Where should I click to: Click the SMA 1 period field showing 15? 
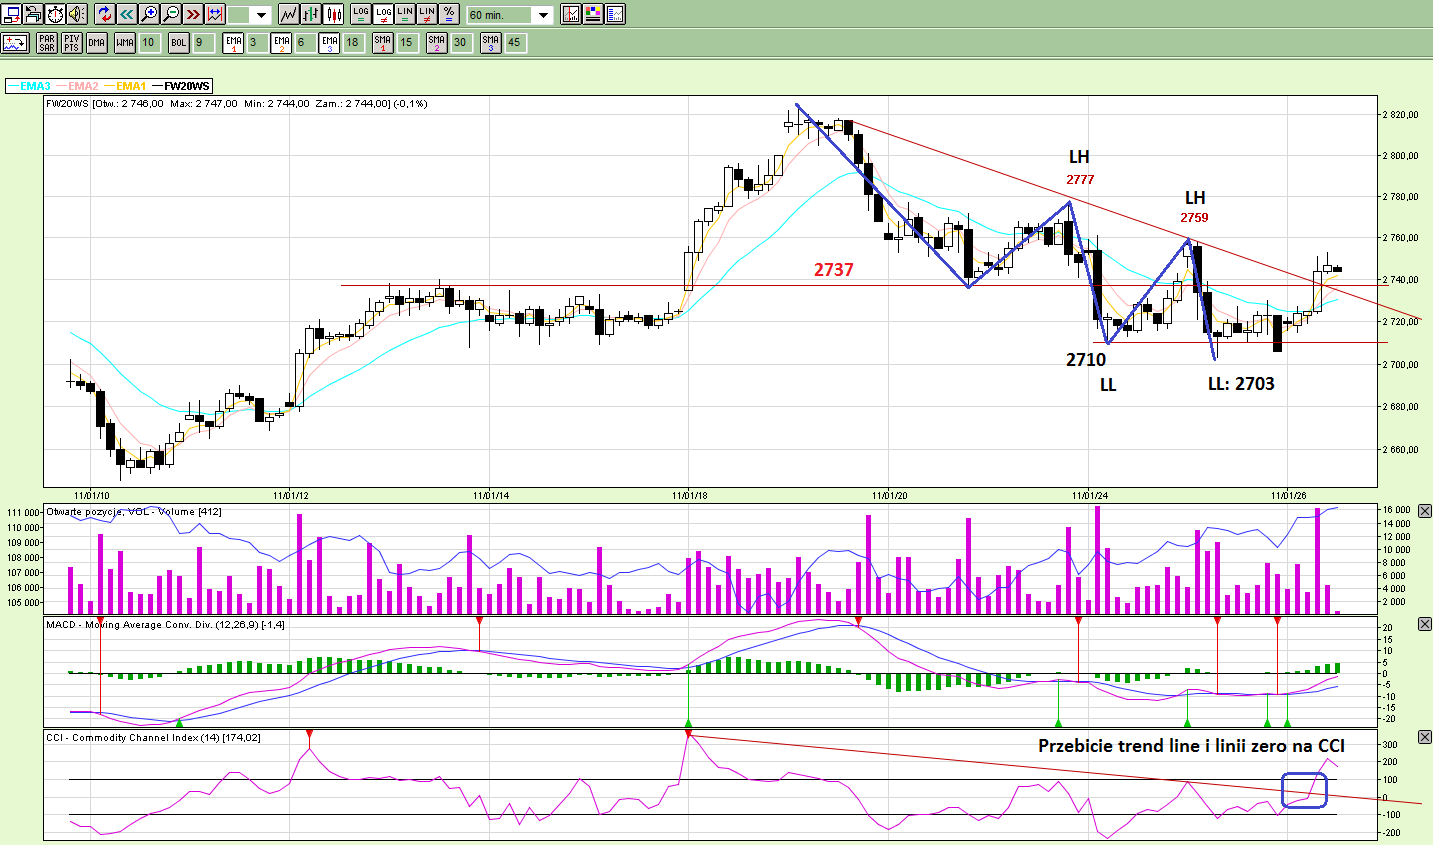[x=407, y=42]
